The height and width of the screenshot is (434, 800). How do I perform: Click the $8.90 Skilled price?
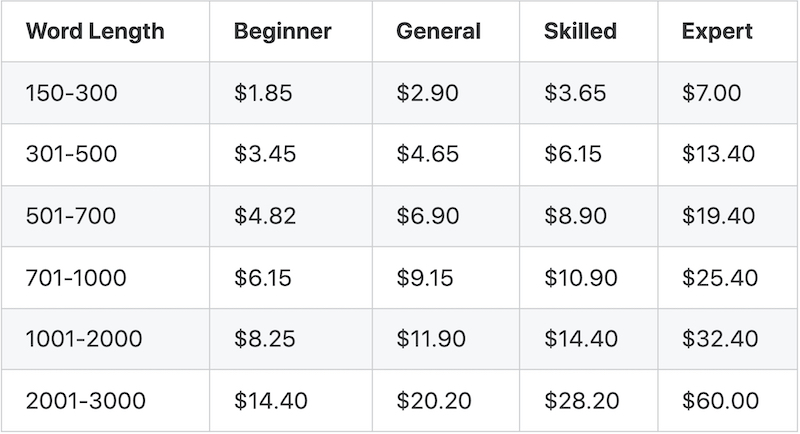(576, 216)
